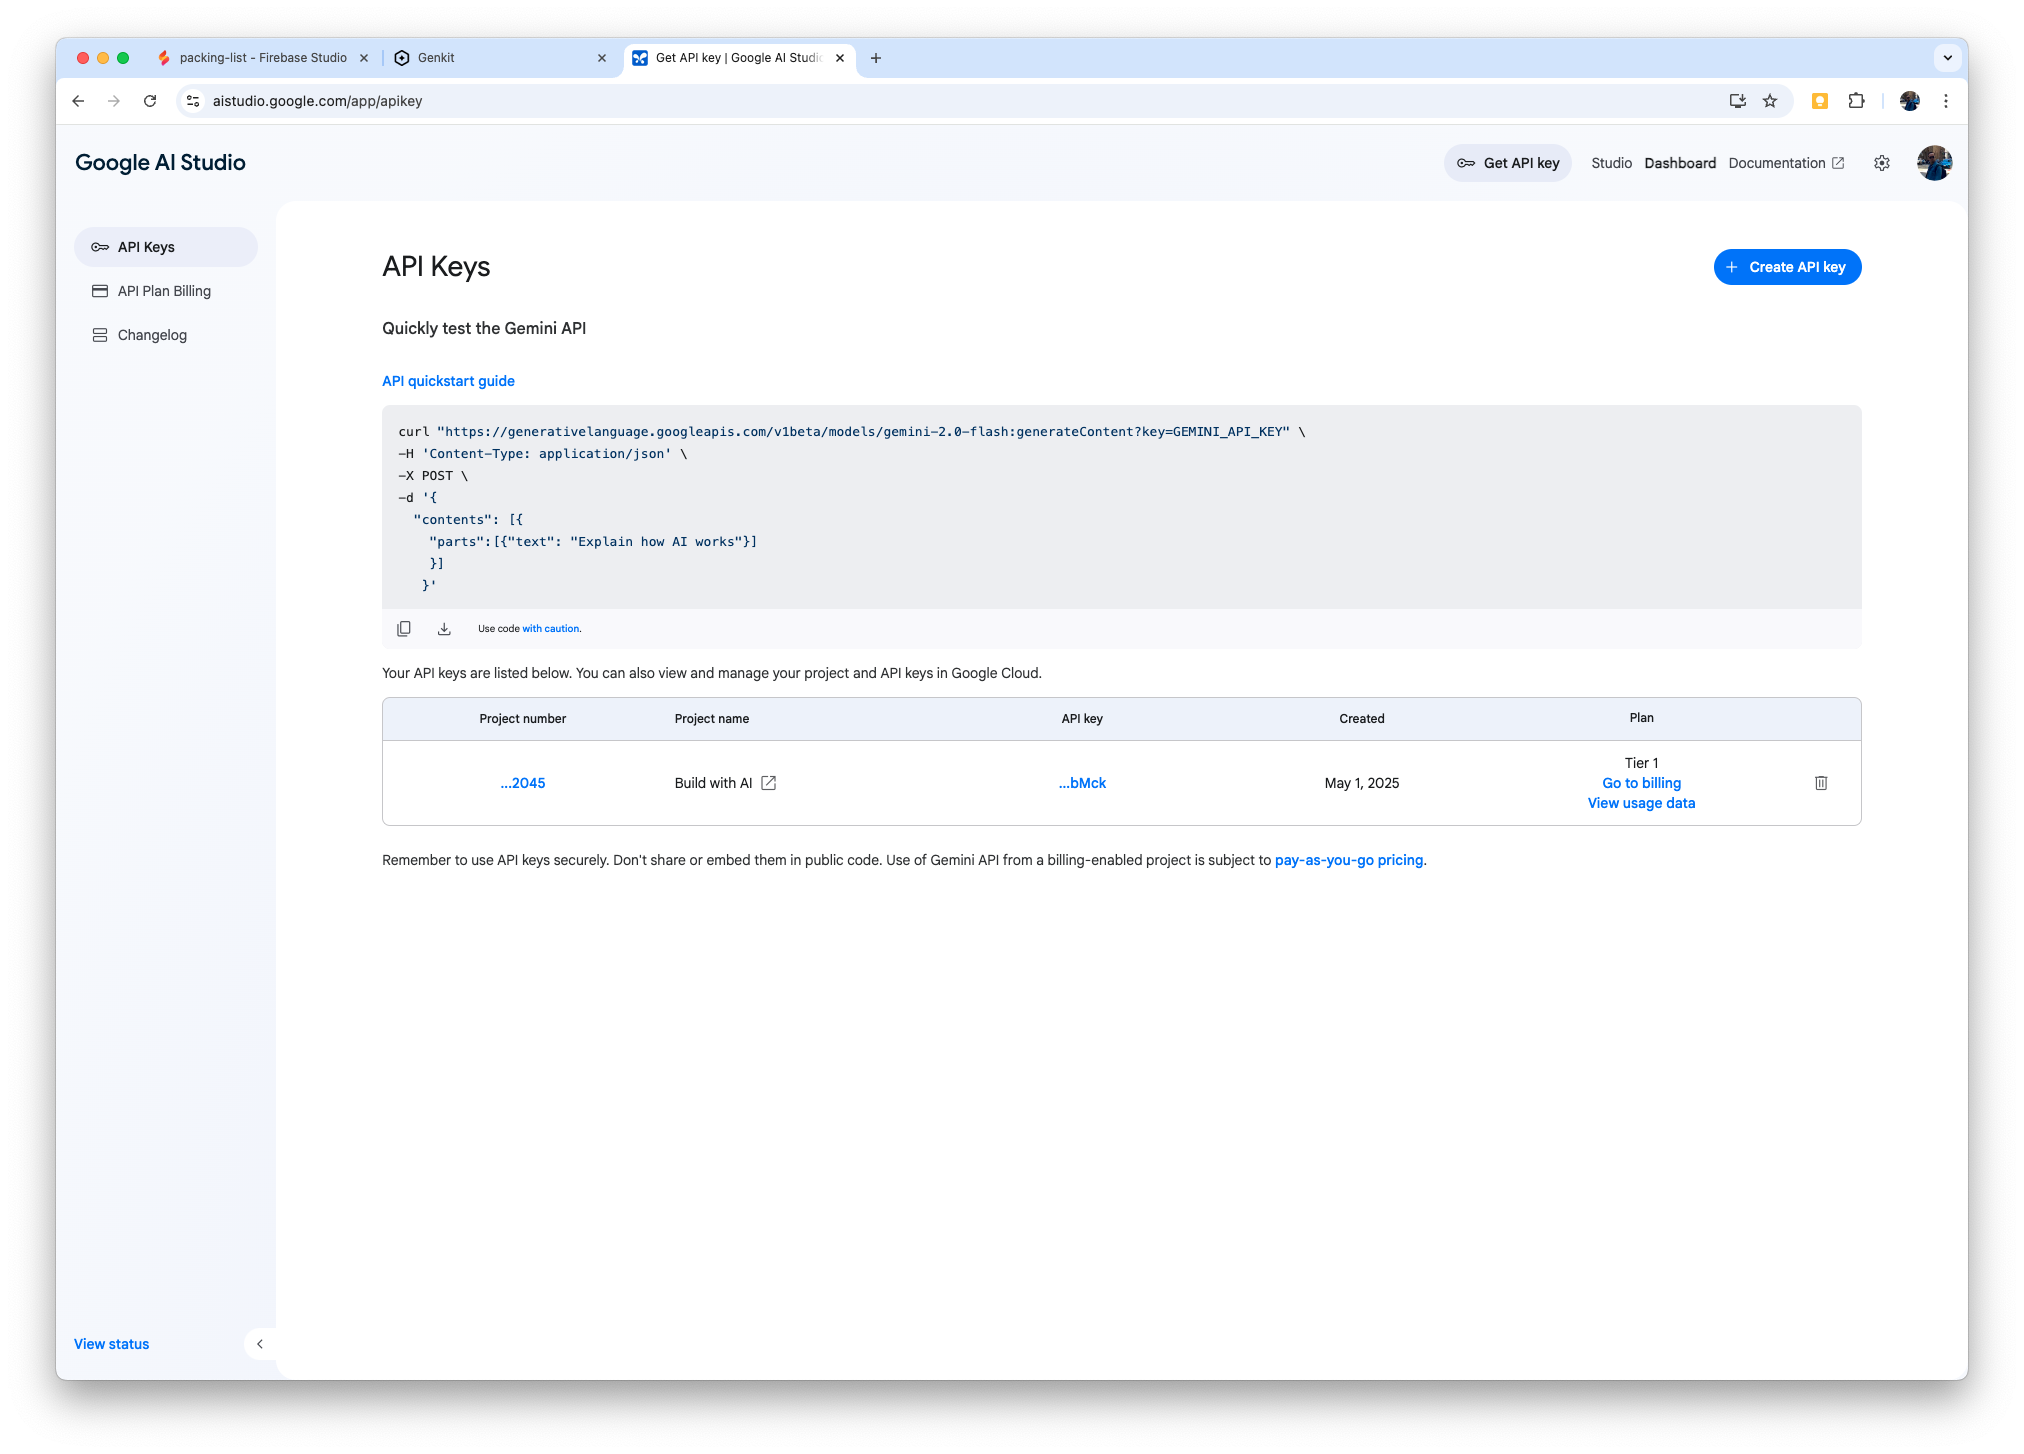The image size is (2024, 1454).
Task: Click the Plan column header
Action: pos(1641,718)
